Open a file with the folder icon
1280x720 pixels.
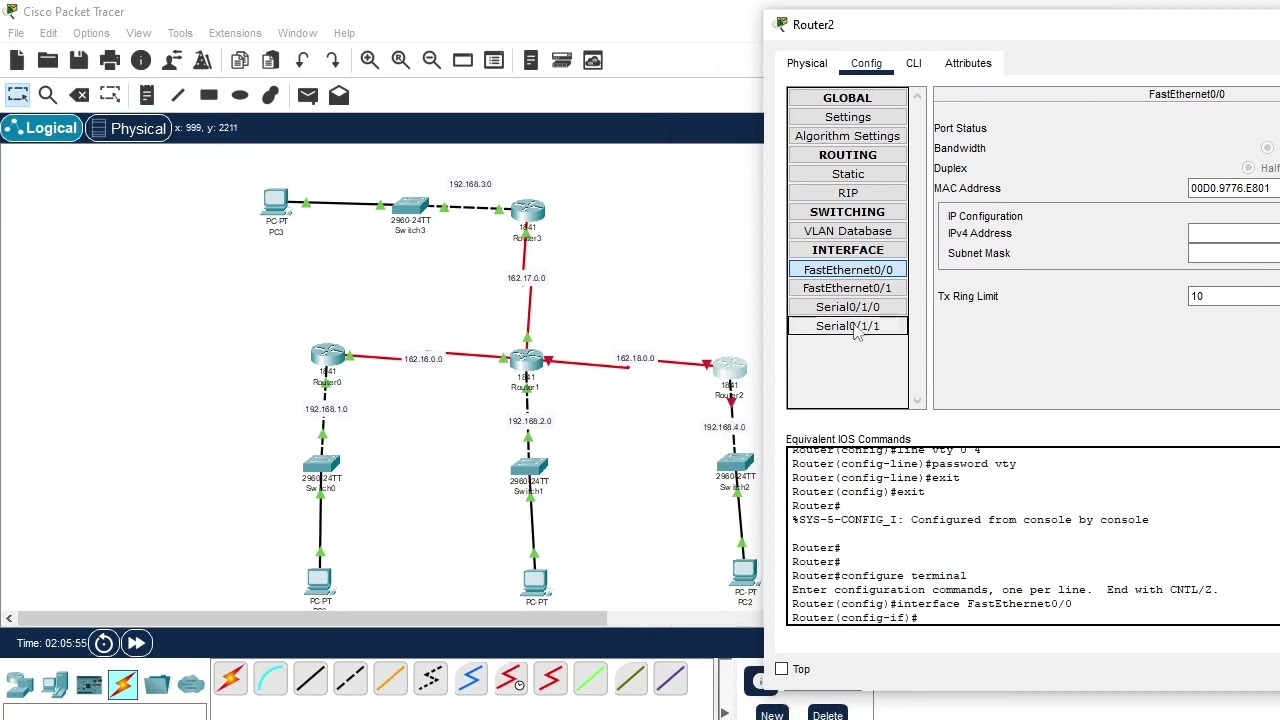point(48,61)
